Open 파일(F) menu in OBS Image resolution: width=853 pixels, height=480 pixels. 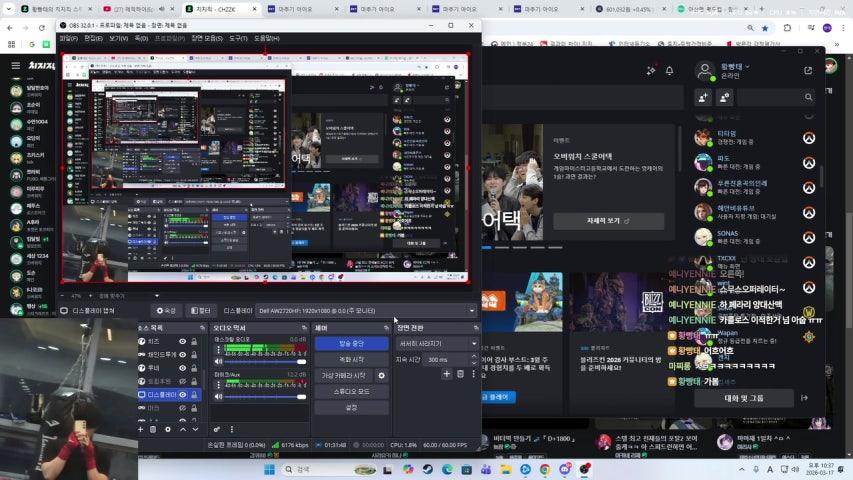click(x=68, y=38)
